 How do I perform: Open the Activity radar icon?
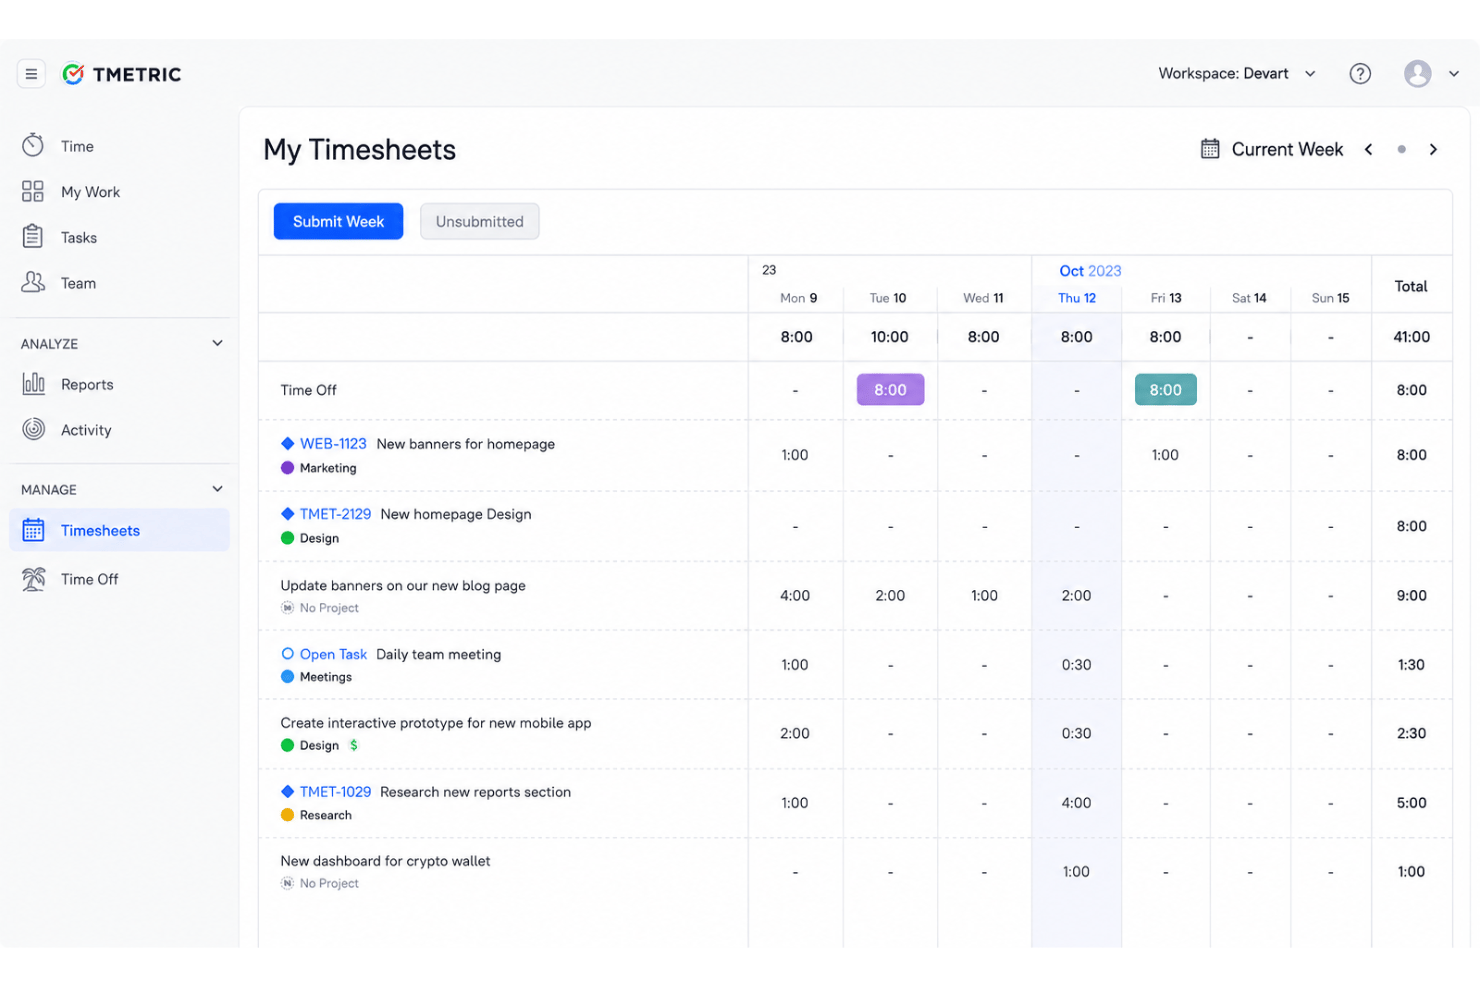tap(33, 430)
